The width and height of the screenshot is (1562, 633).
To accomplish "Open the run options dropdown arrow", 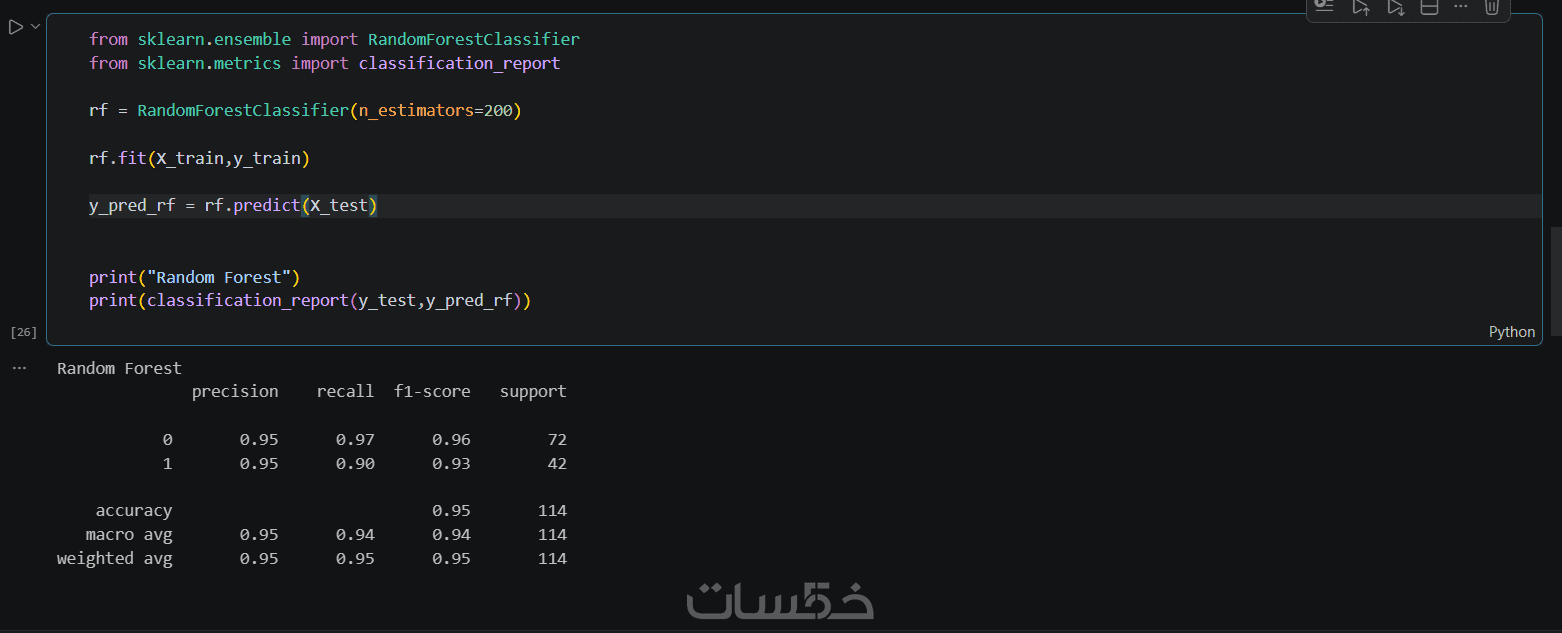I will coord(36,27).
